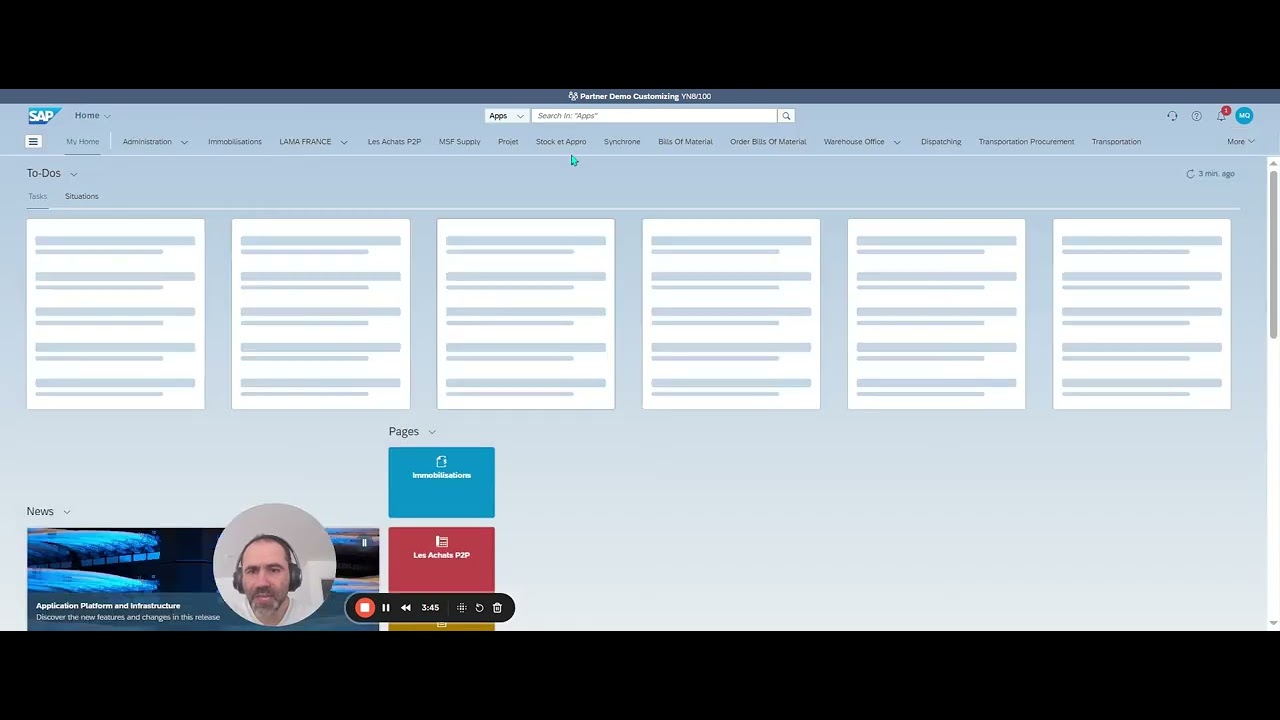Click into the Search In Apps field
Viewport: 1280px width, 720px height.
(655, 116)
